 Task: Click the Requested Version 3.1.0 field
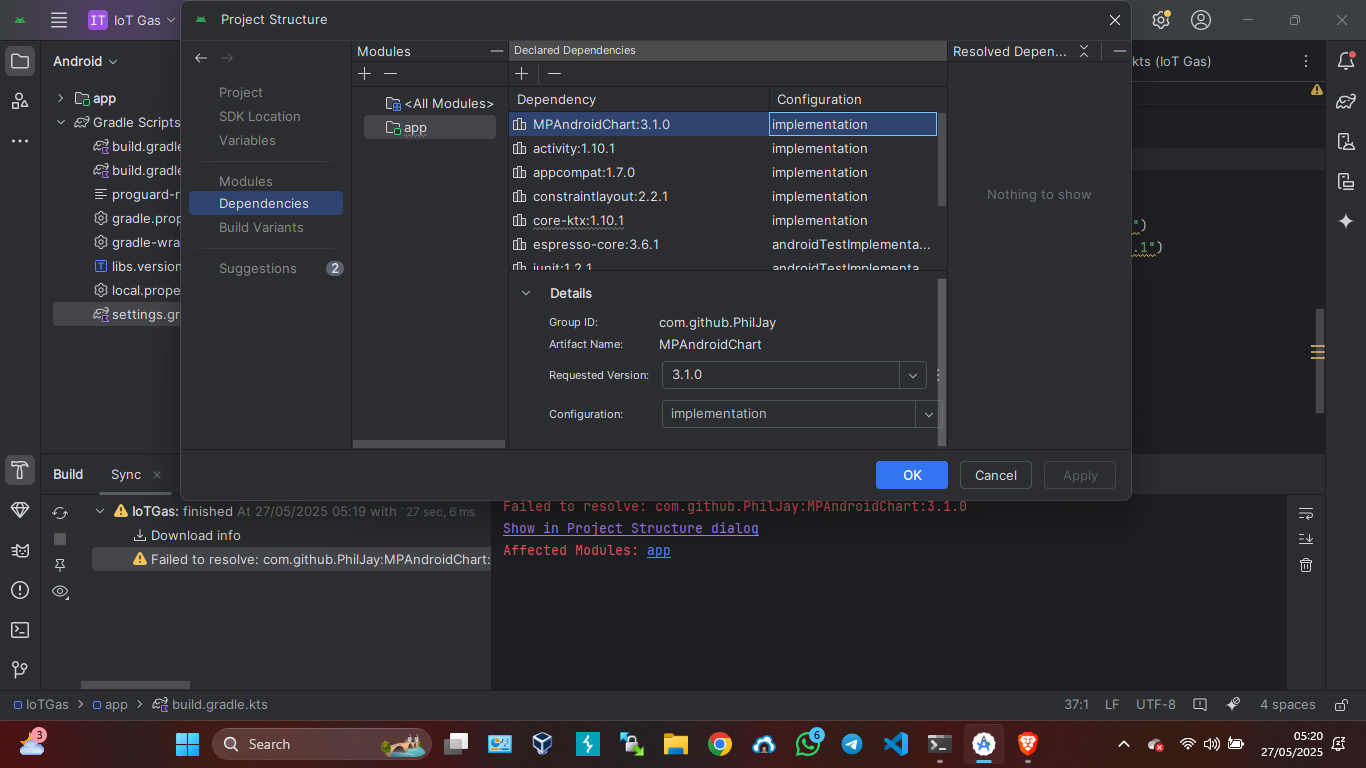781,375
